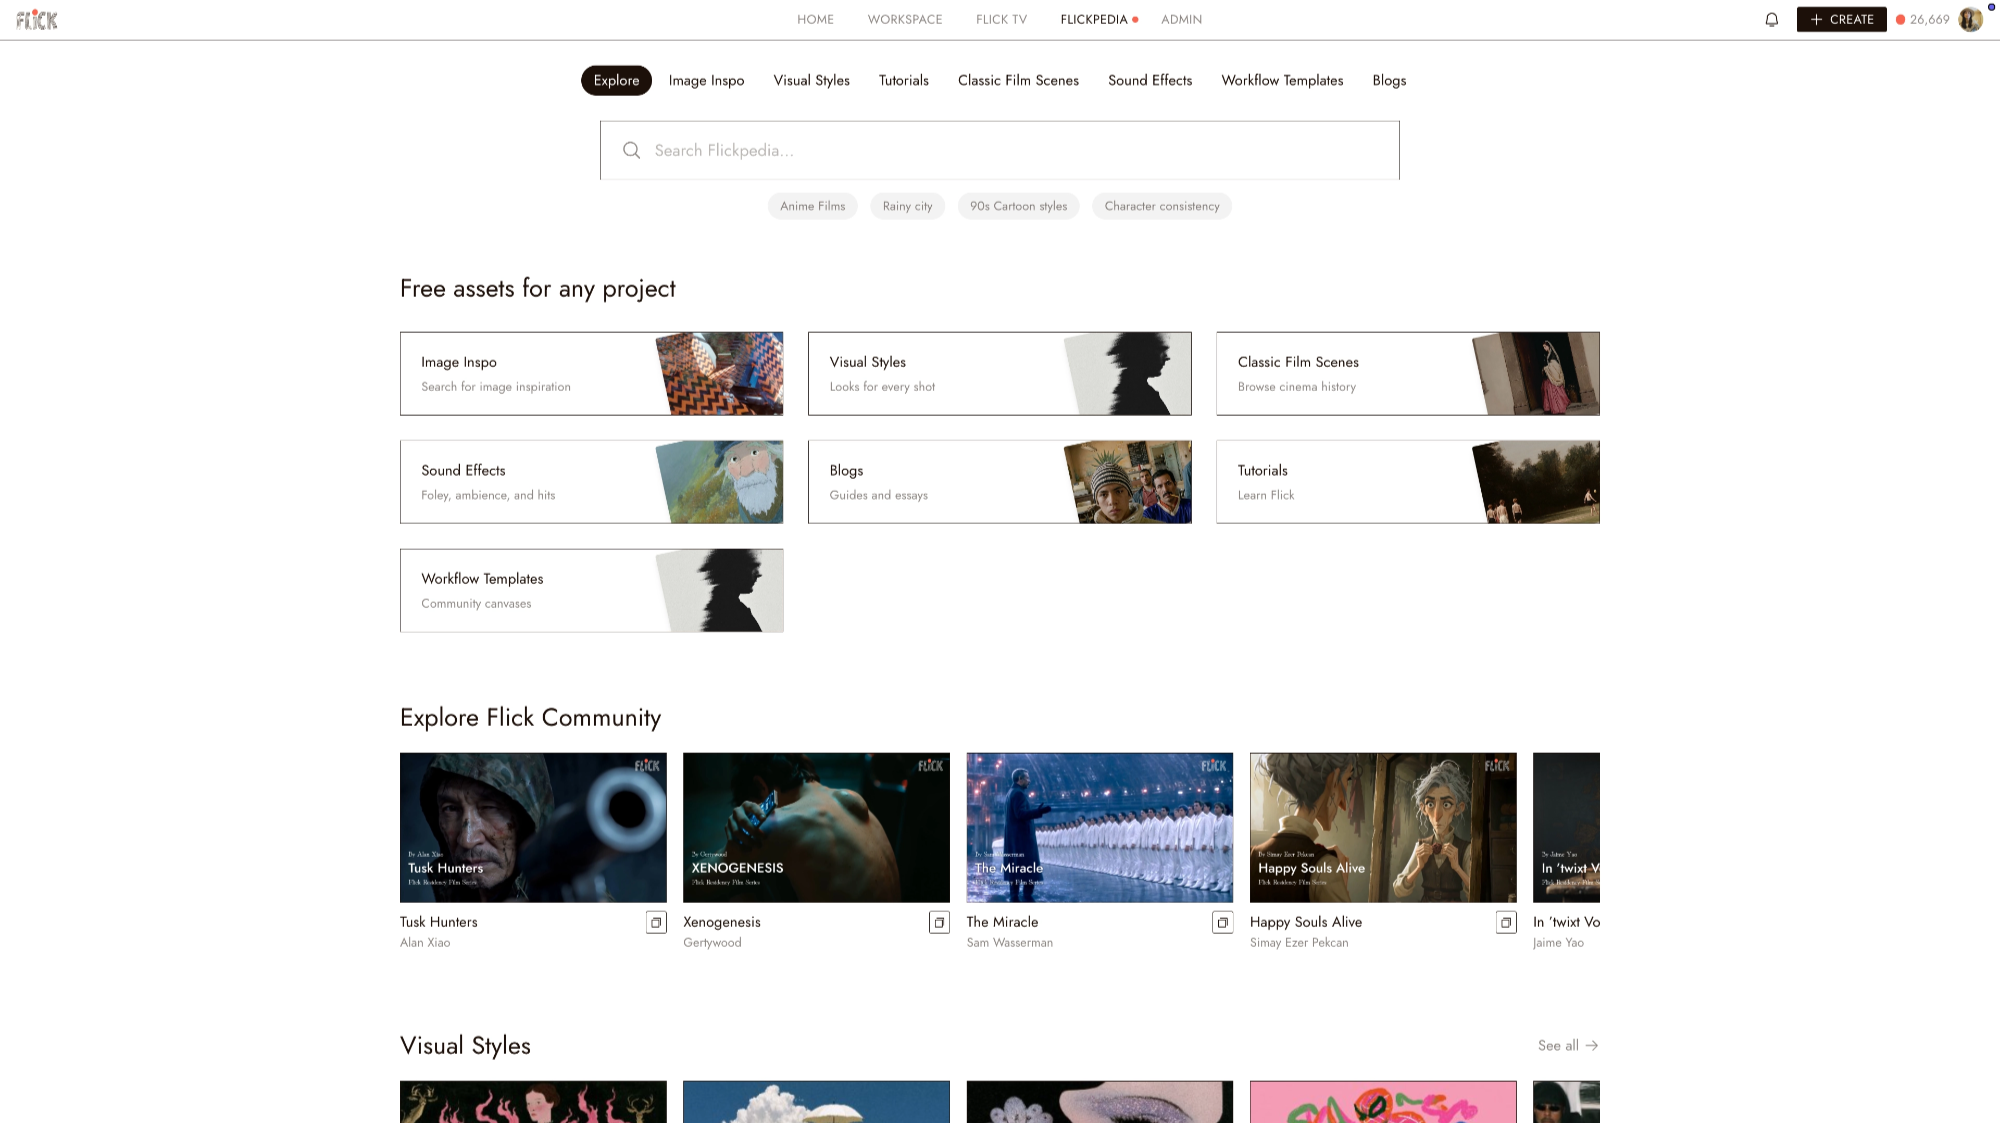The width and height of the screenshot is (2000, 1123).
Task: Open the notifications bell
Action: click(1772, 19)
